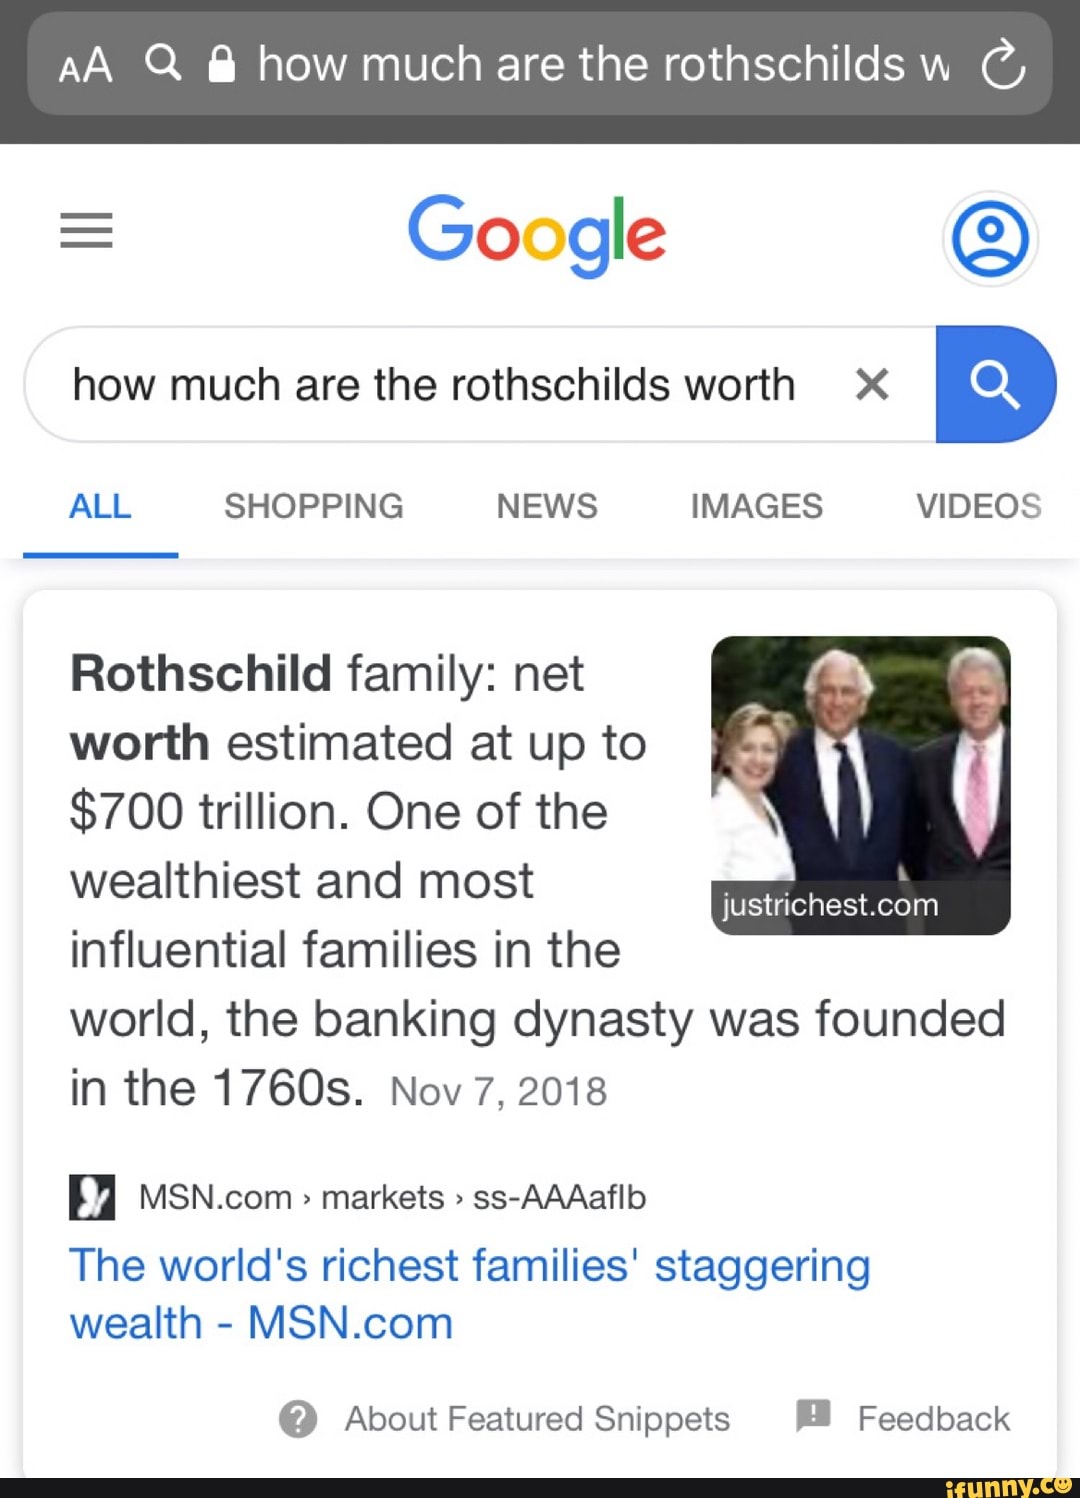Screen dimensions: 1080x1498
Task: Switch to the IMAGES tab
Action: click(755, 507)
